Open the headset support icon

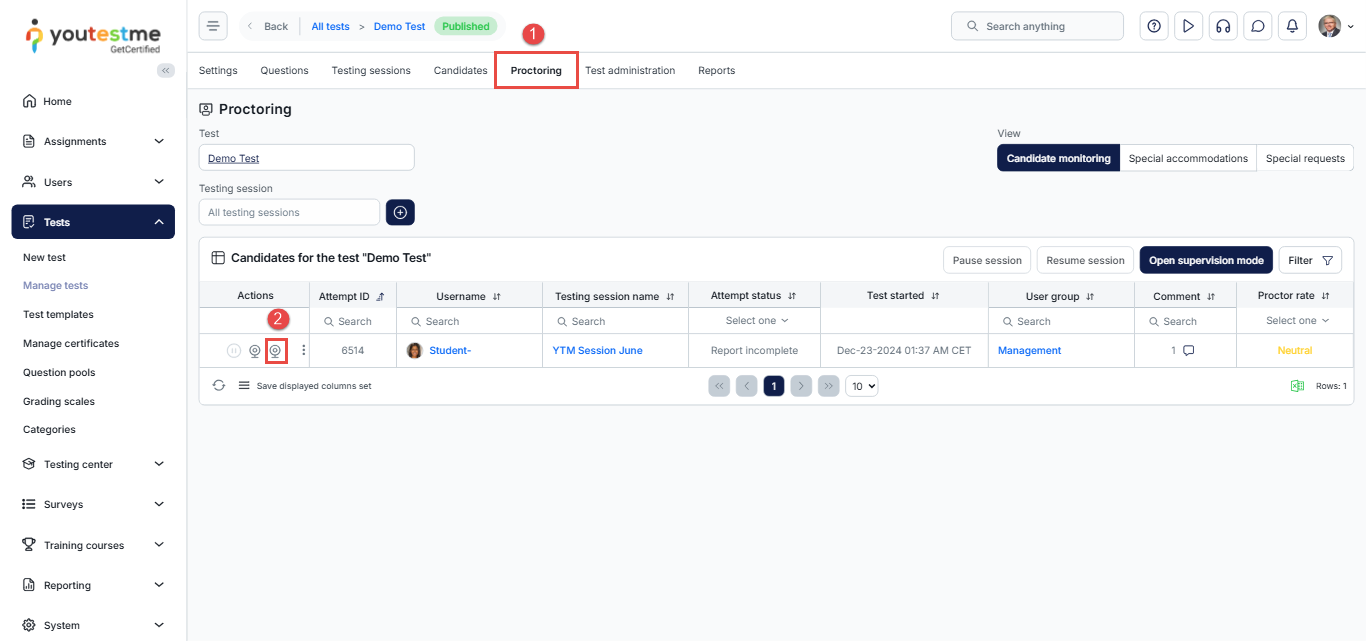pyautogui.click(x=1223, y=26)
